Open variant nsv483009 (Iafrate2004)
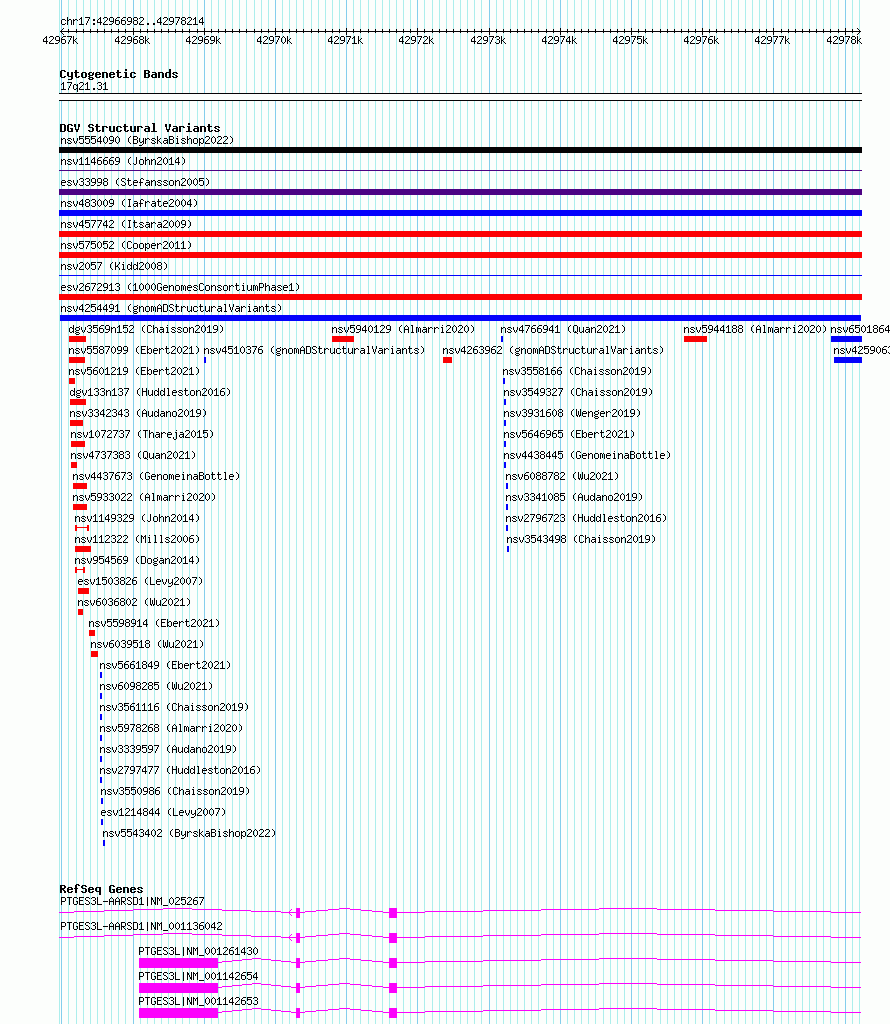The width and height of the screenshot is (890, 1024). [x=129, y=203]
